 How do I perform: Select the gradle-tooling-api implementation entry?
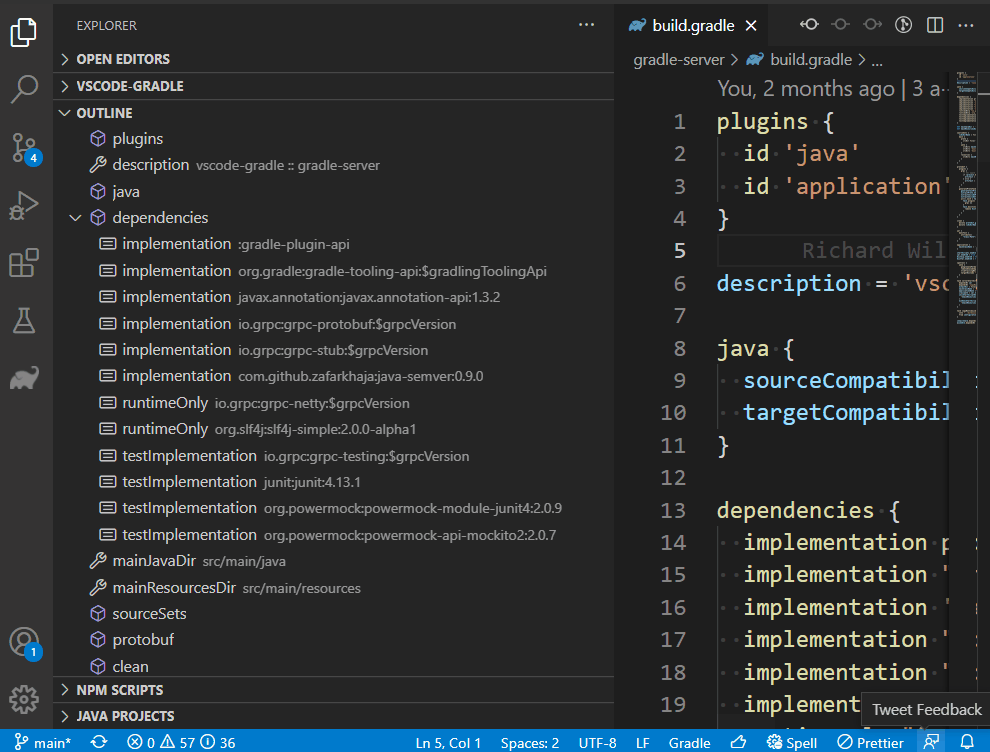coord(333,271)
